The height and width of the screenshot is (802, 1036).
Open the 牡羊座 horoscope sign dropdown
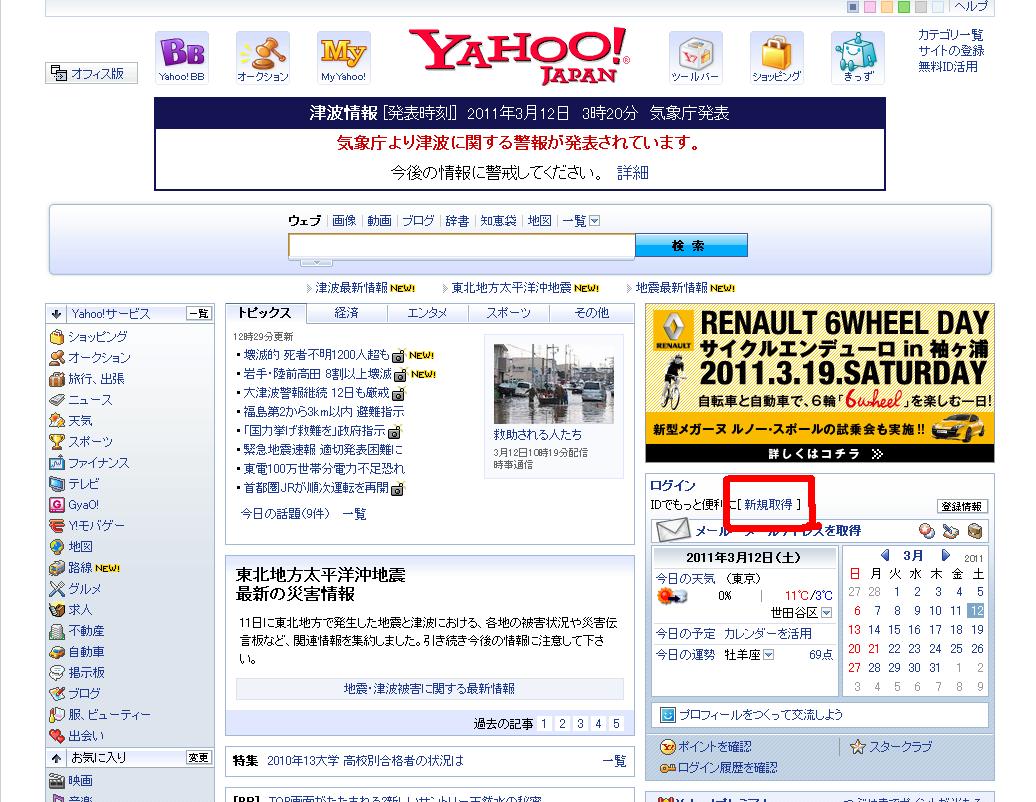[768, 655]
